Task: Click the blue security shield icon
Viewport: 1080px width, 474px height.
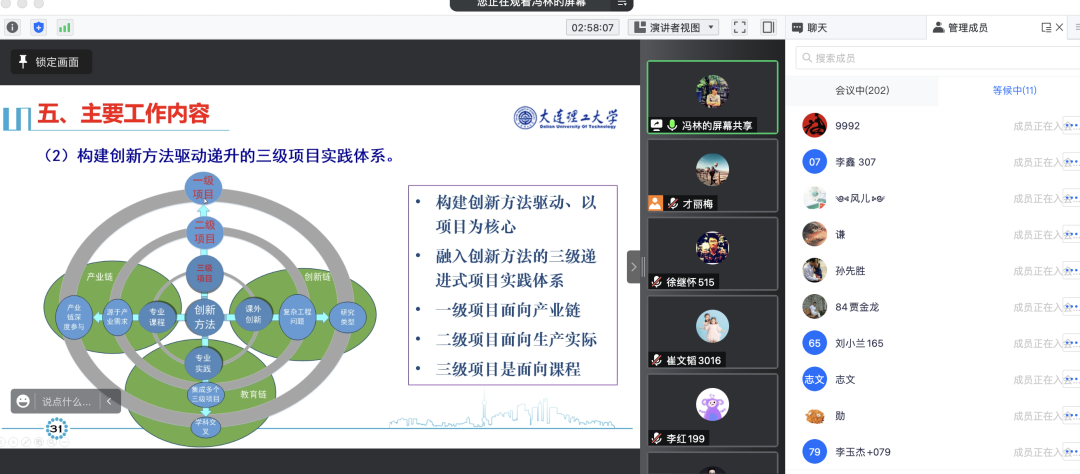Action: coord(39,28)
